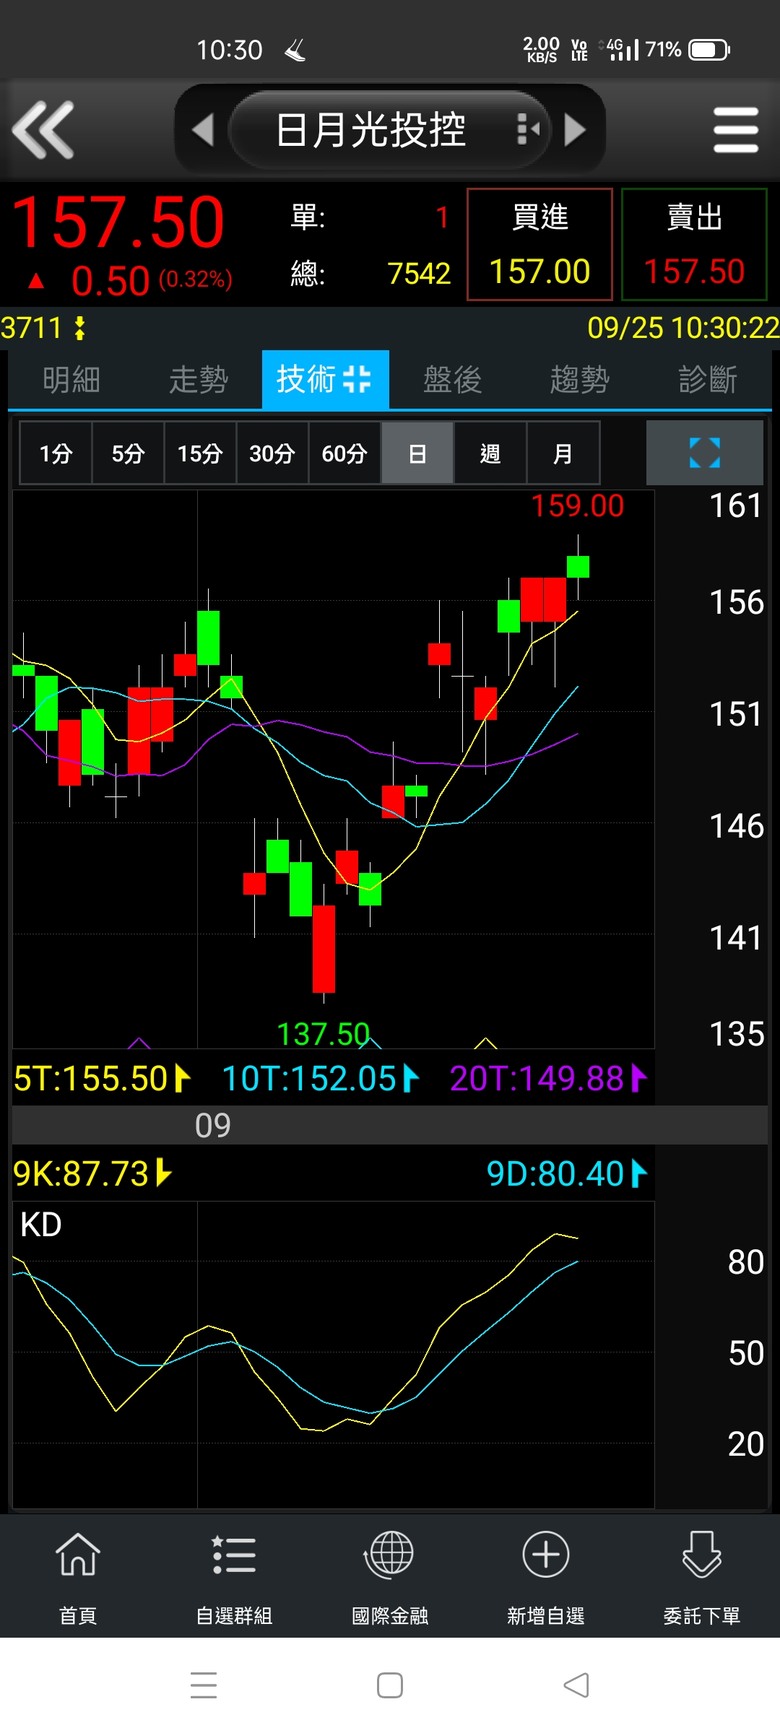Viewport: 780px width, 1733px height.
Task: Tap the price change 0.50 (0.32%)
Action: [x=150, y=281]
